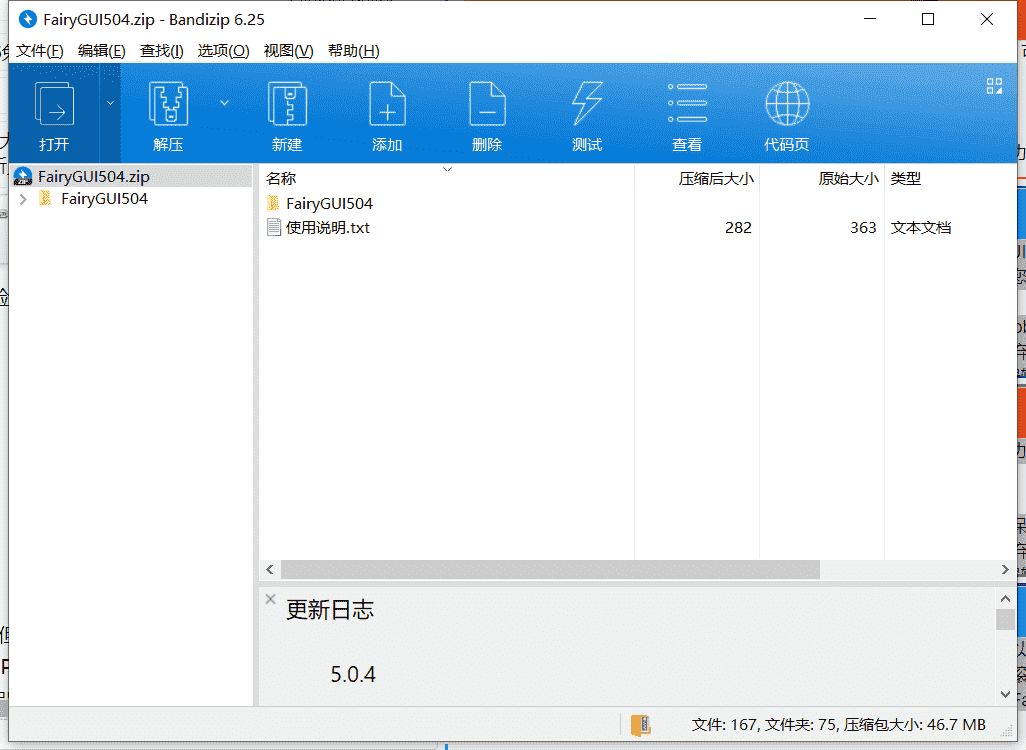1026x750 pixels.
Task: Select the 使用说明.txt file row
Action: pyautogui.click(x=638, y=228)
